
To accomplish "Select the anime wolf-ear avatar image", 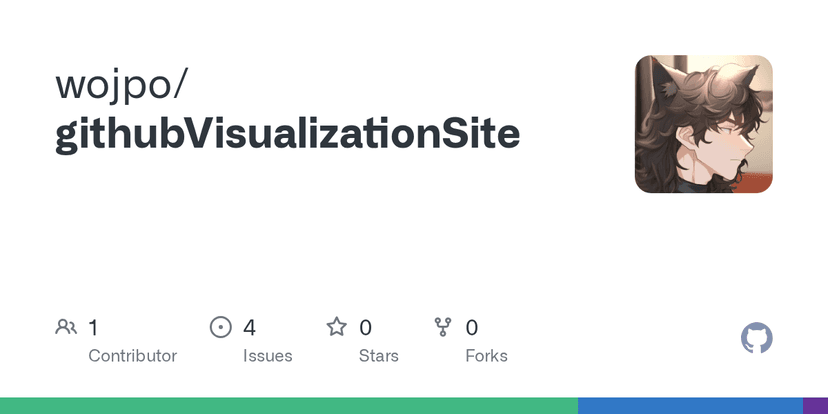I will pyautogui.click(x=704, y=124).
